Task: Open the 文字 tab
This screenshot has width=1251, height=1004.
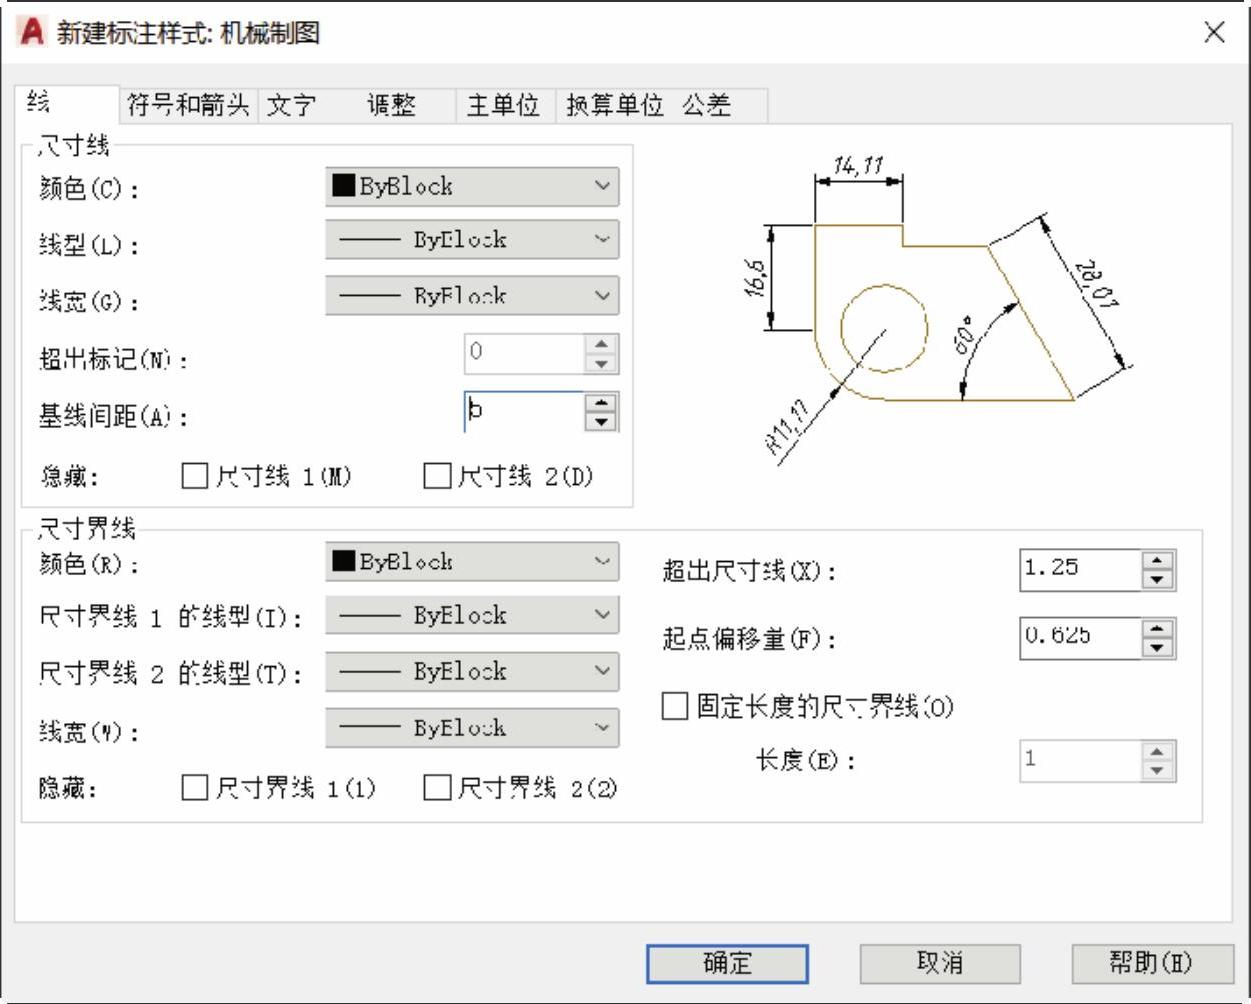Action: pyautogui.click(x=292, y=105)
